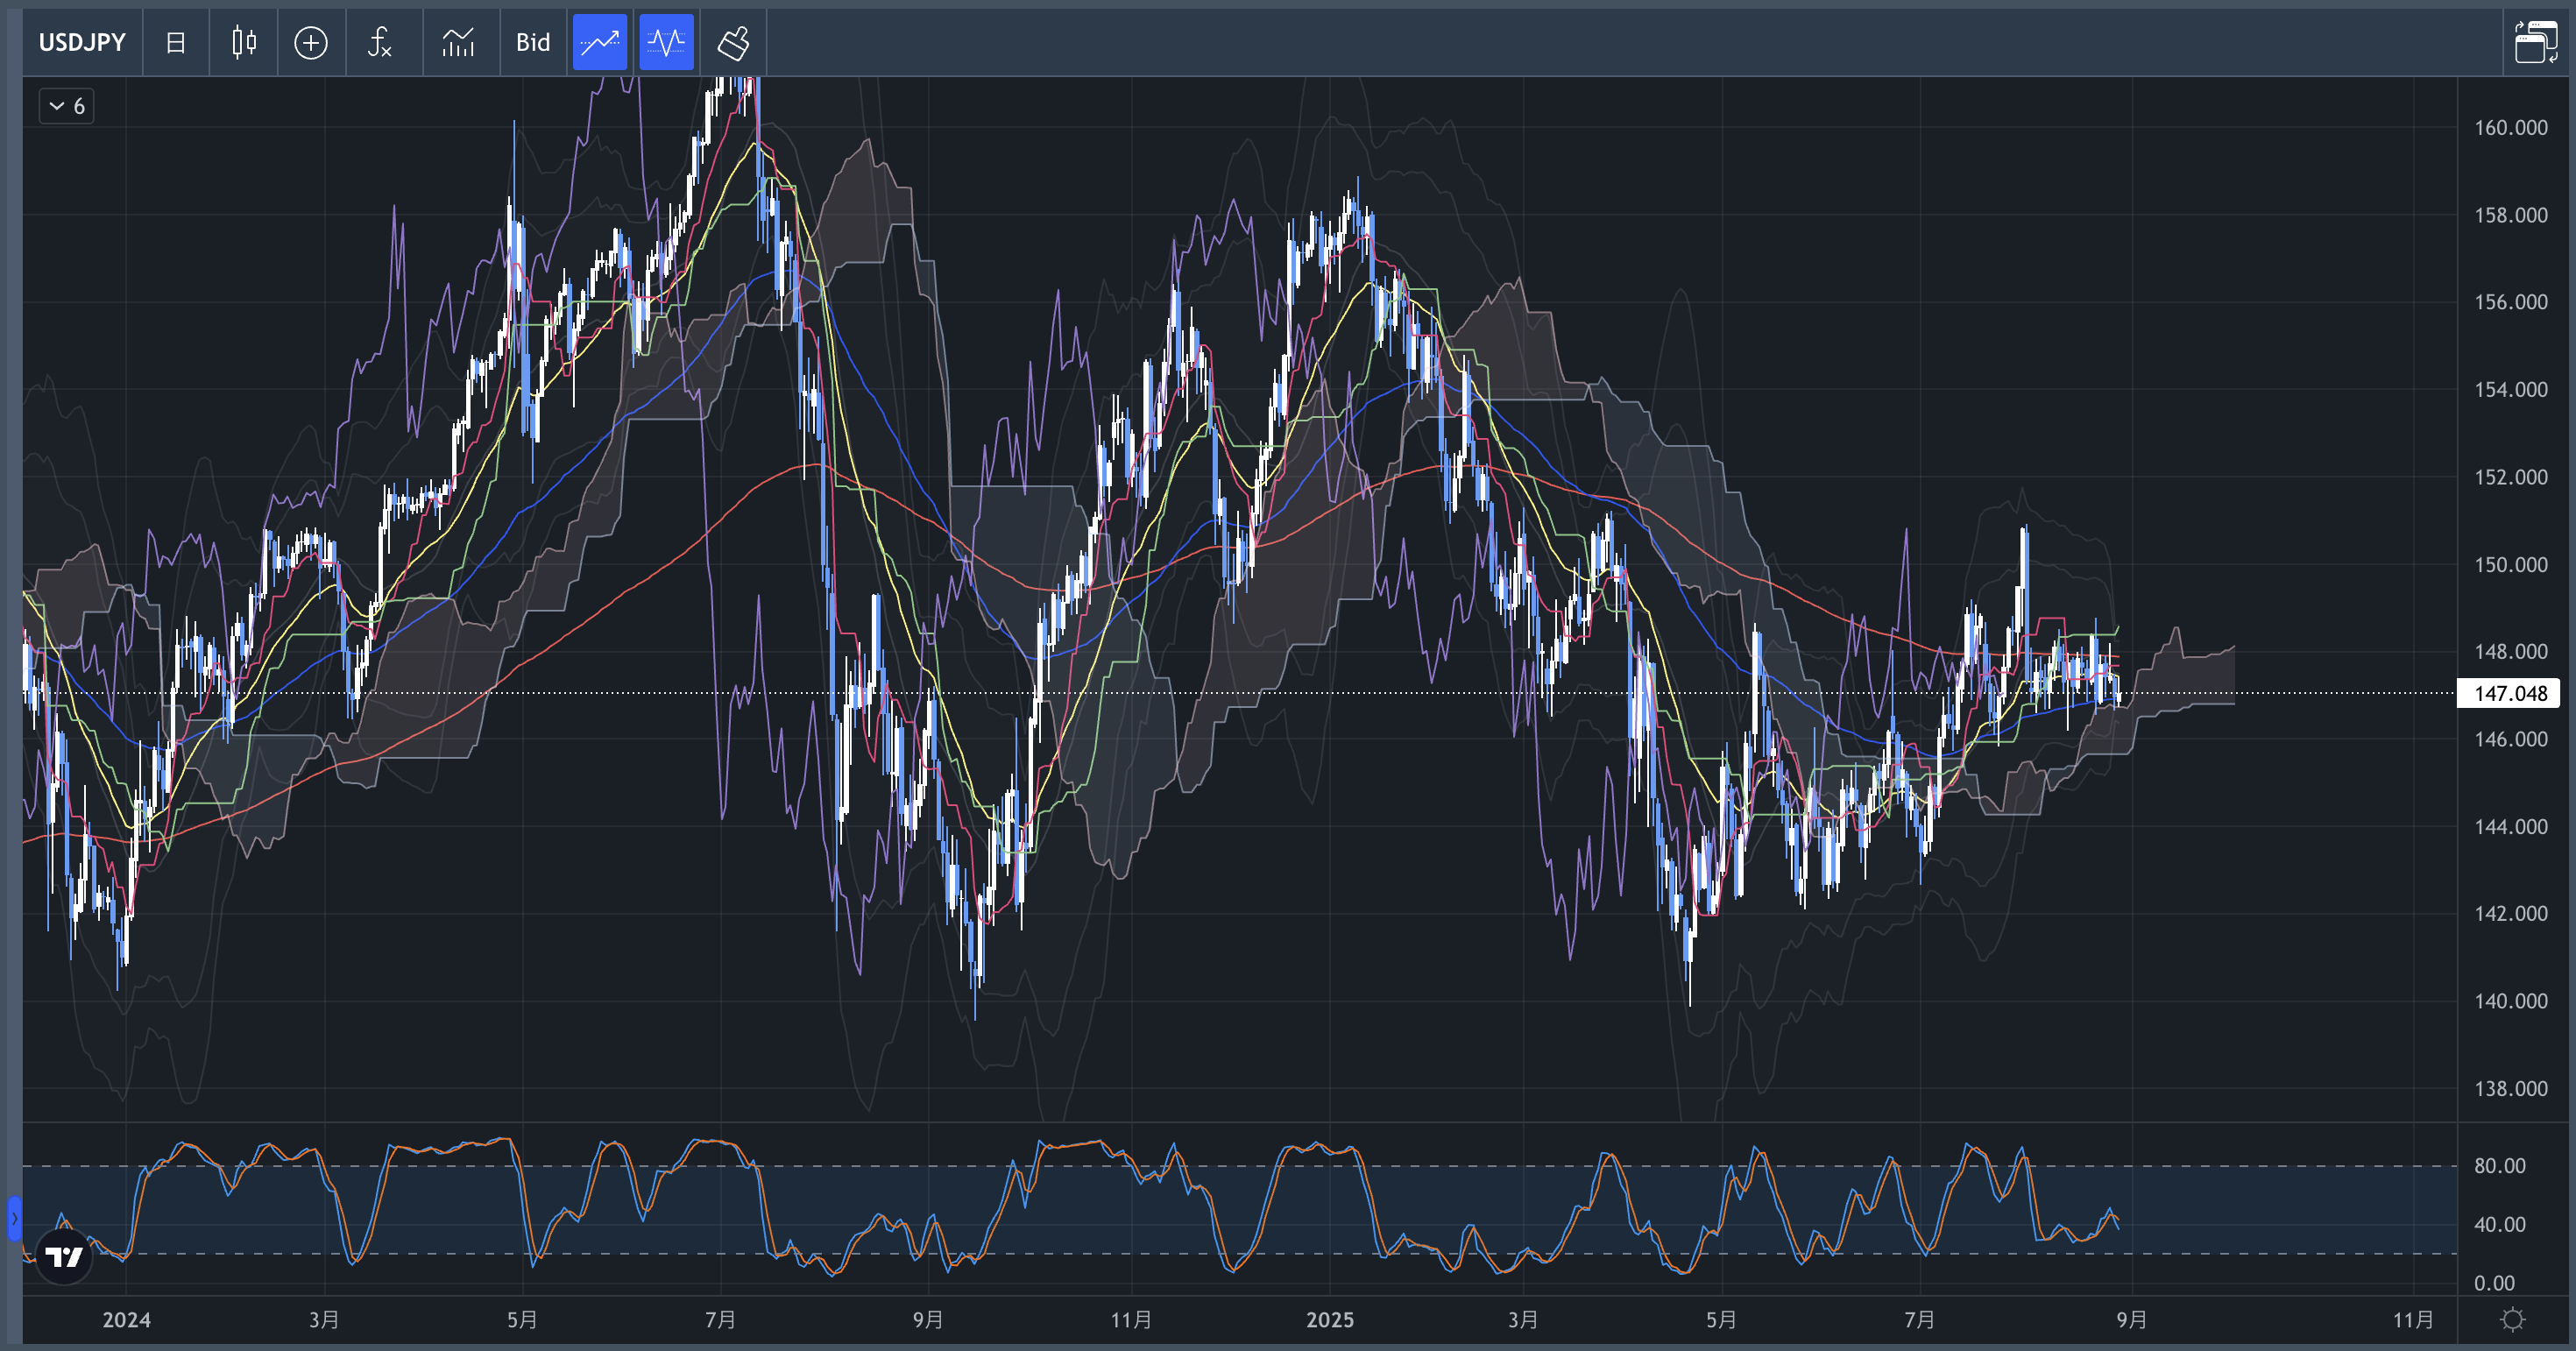
Task: Click the 156.000 price scale label
Action: [2510, 302]
